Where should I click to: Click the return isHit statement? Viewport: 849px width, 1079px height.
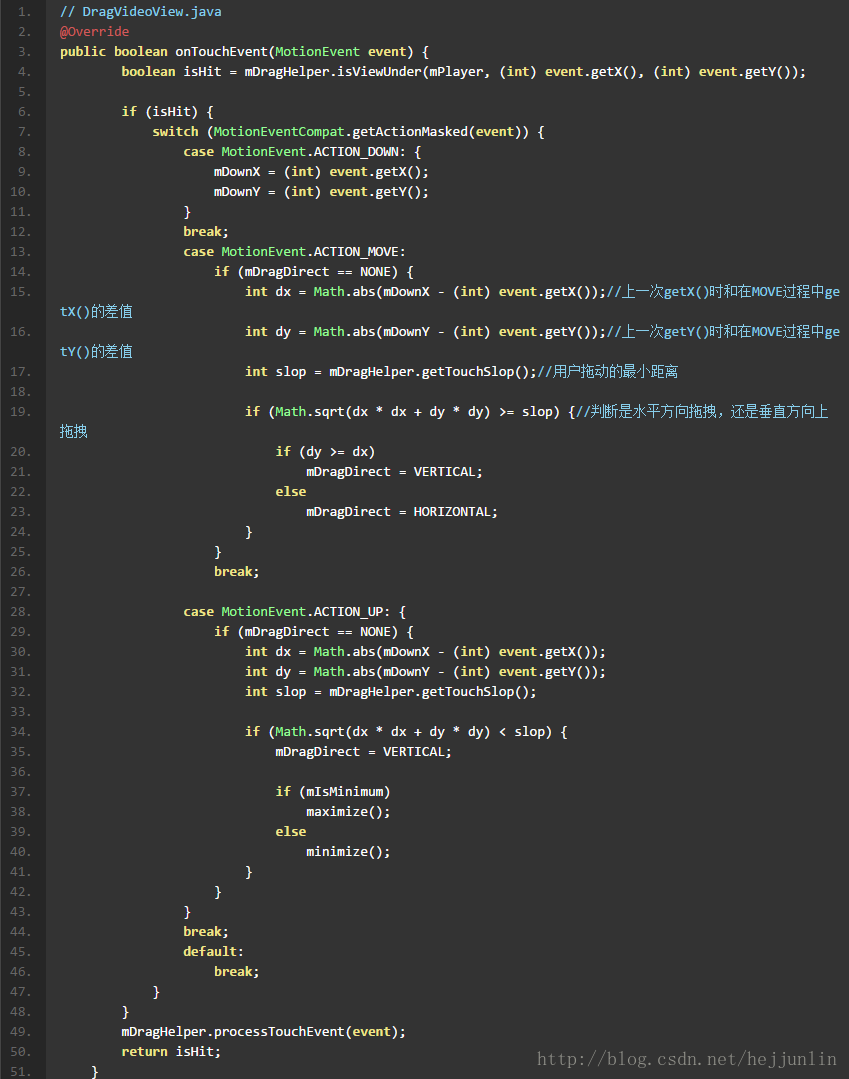[171, 1052]
